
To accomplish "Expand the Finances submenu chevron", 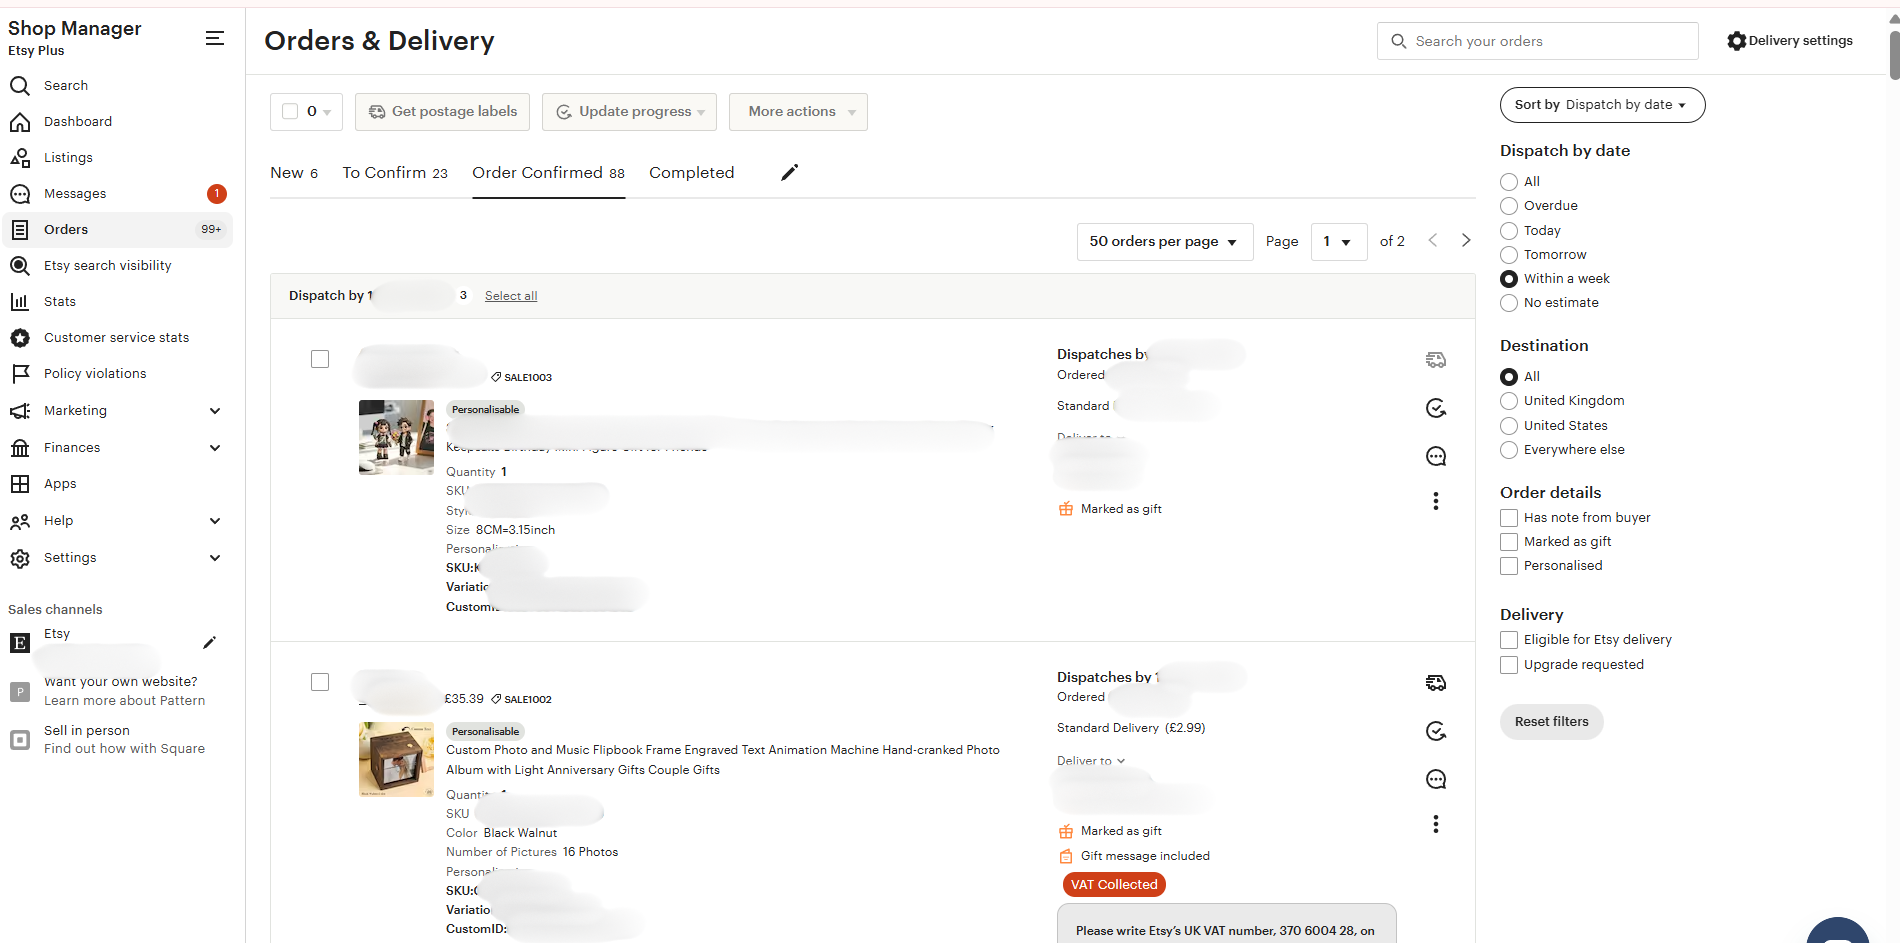I will pos(215,448).
